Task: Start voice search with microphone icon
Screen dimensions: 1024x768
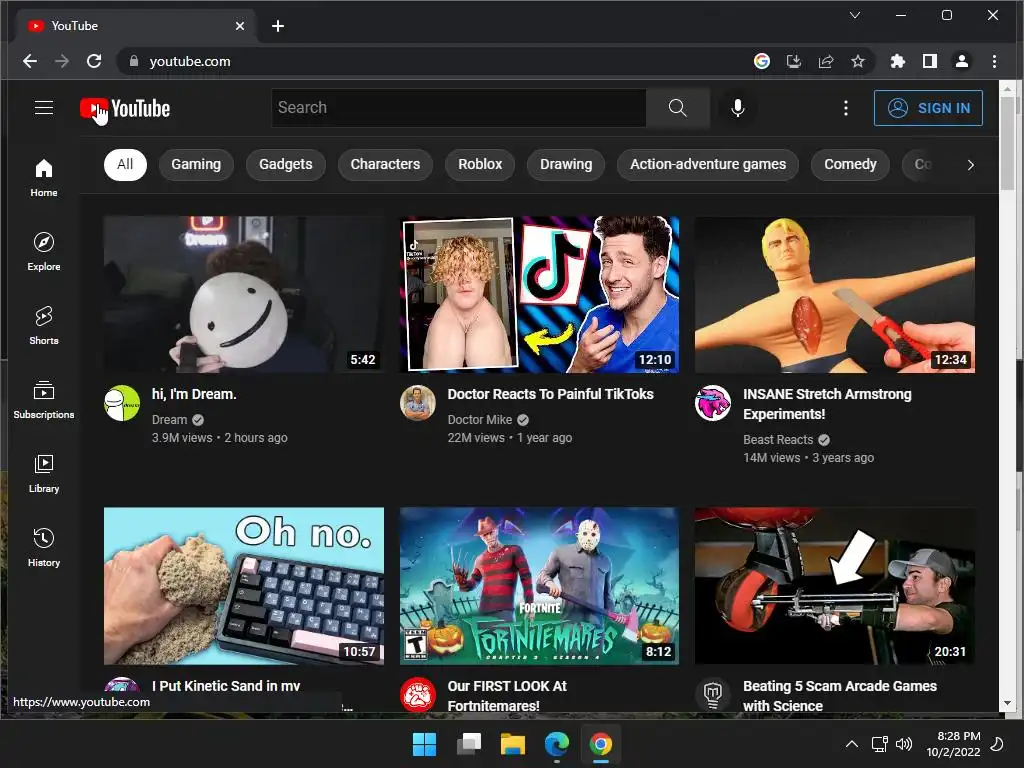Action: click(738, 108)
